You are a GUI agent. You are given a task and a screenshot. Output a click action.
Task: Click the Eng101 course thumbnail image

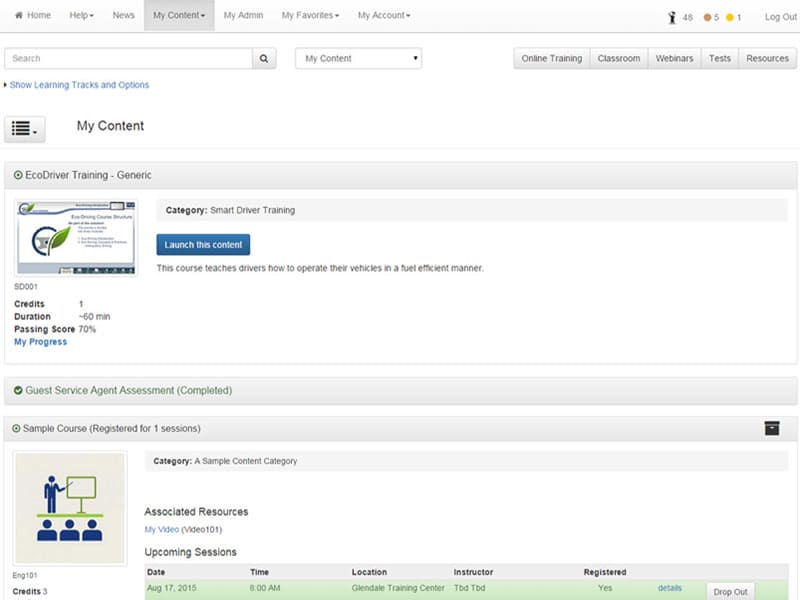point(69,508)
